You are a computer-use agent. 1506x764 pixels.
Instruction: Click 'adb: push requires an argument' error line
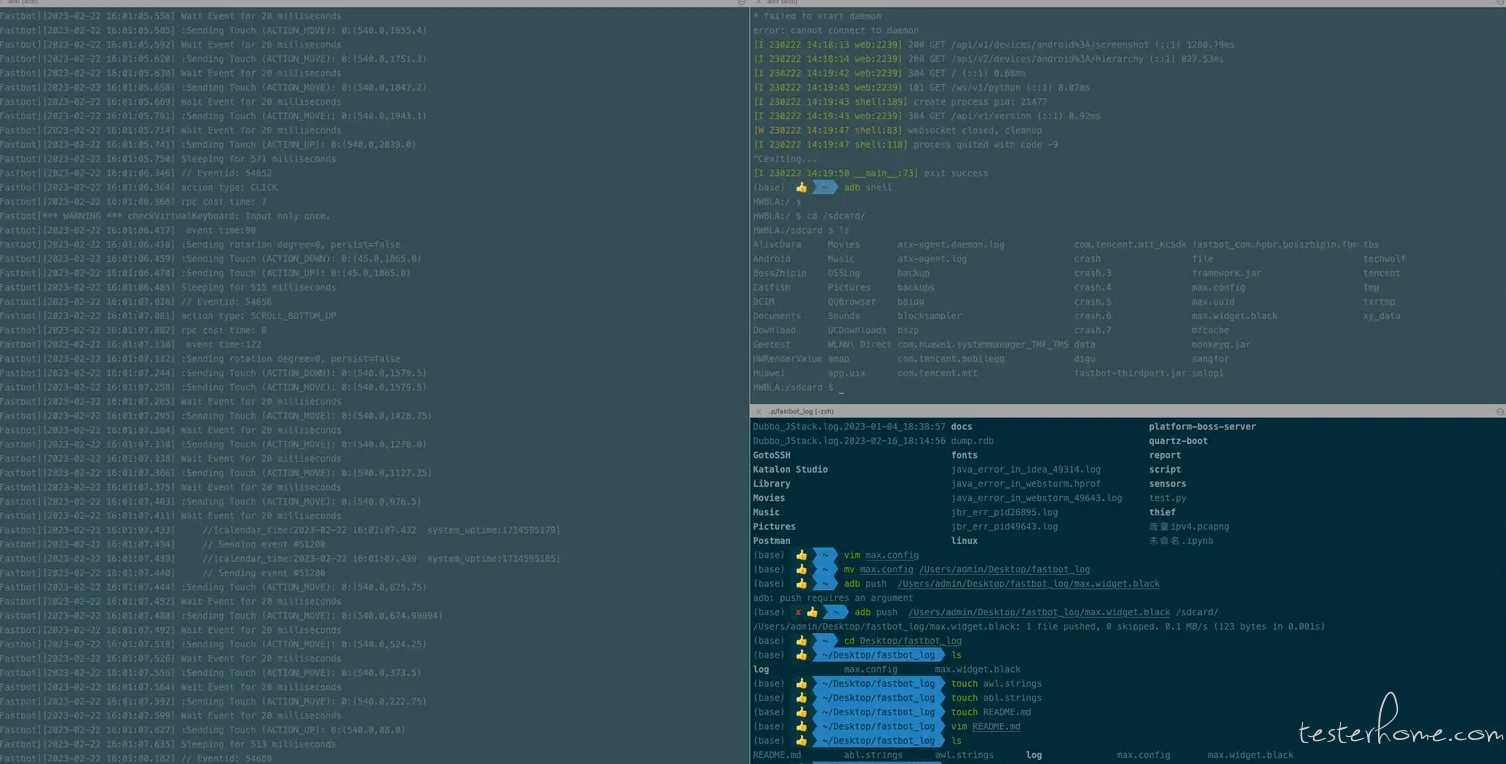point(832,598)
